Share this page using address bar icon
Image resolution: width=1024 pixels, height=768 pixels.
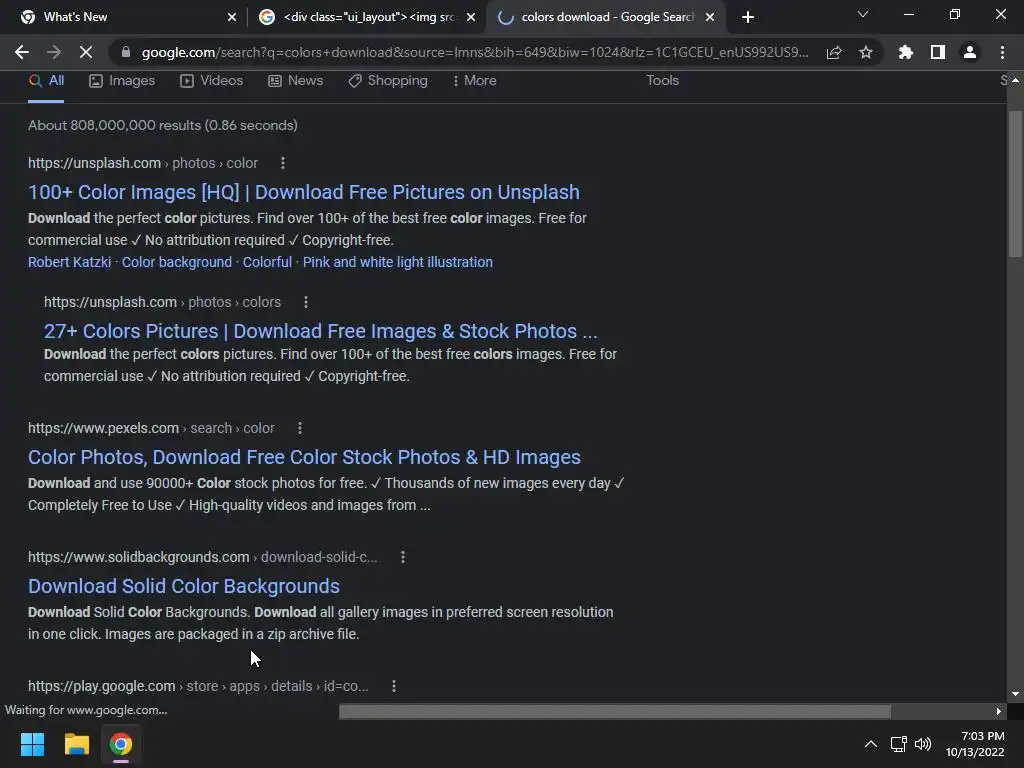pos(834,52)
